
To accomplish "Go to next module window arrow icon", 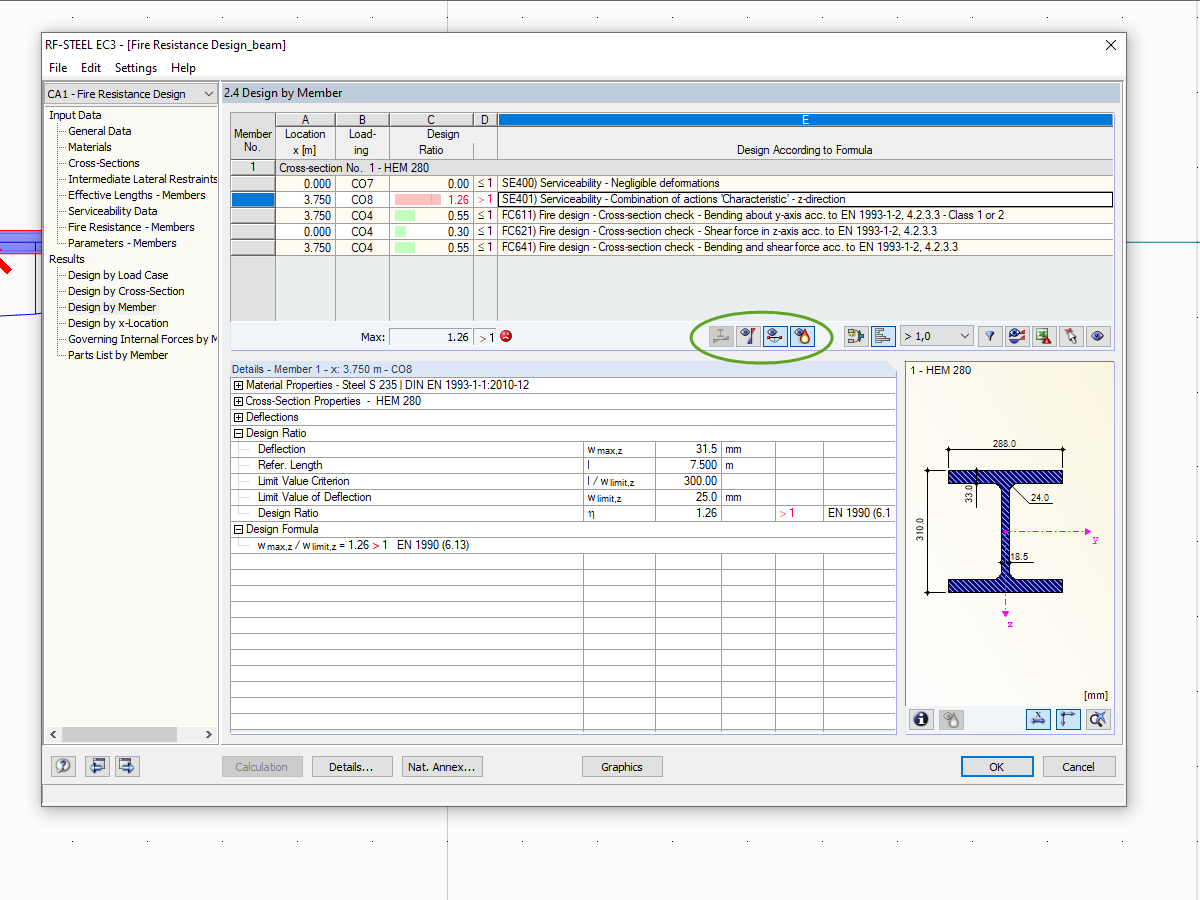I will [127, 767].
